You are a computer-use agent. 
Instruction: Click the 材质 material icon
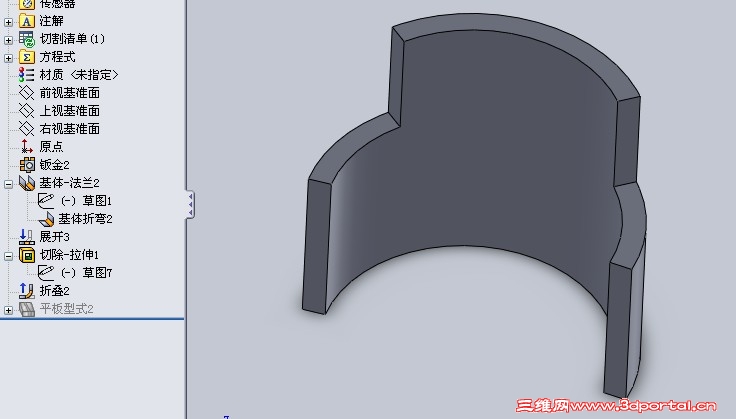click(x=27, y=75)
